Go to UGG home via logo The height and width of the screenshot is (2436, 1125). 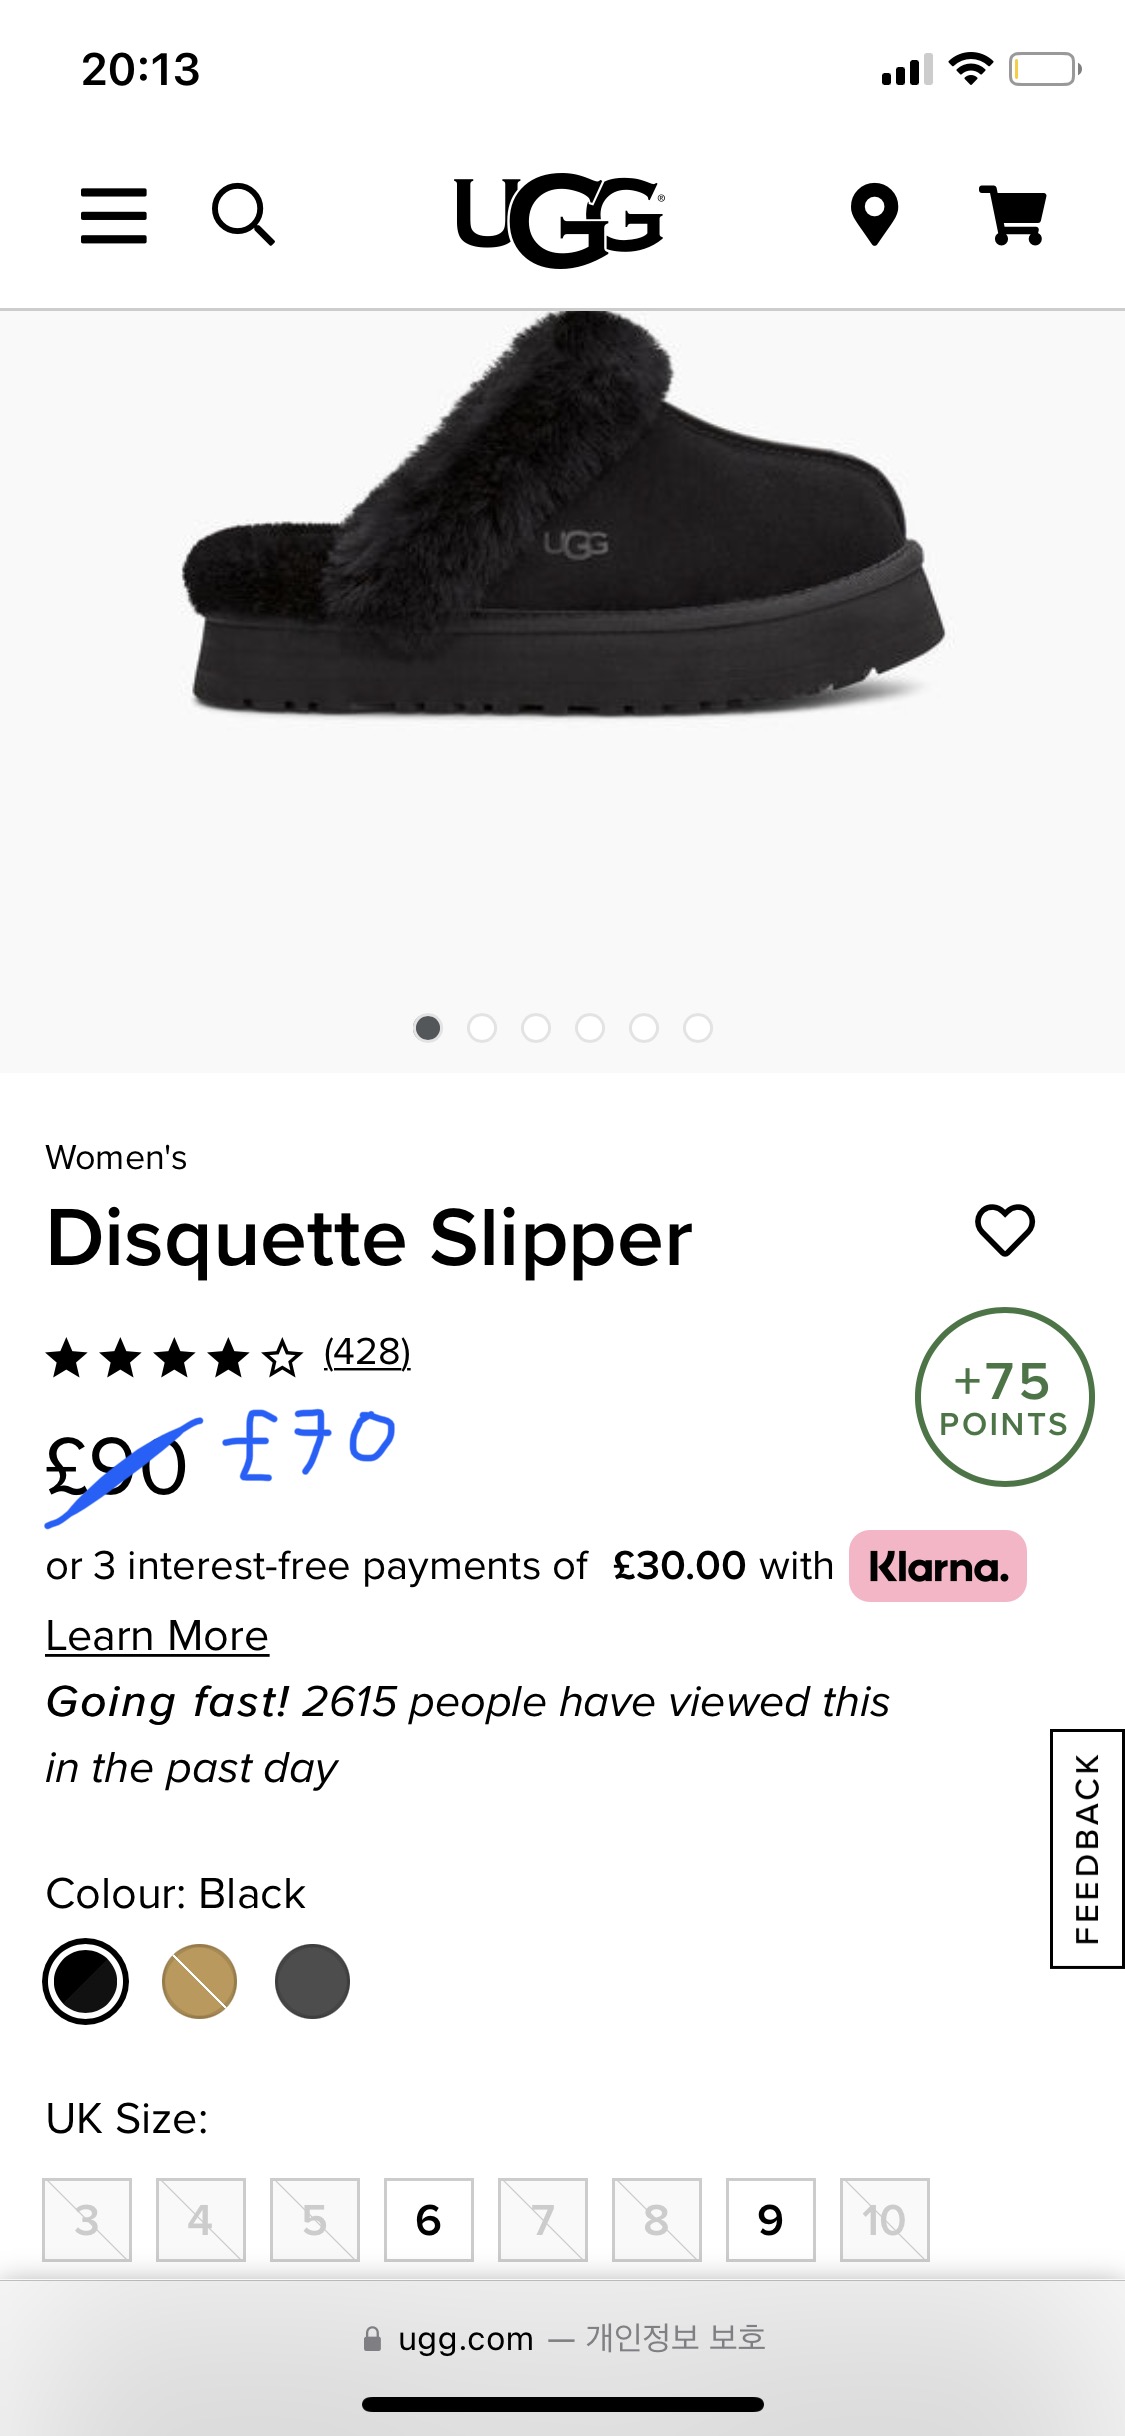(x=559, y=219)
